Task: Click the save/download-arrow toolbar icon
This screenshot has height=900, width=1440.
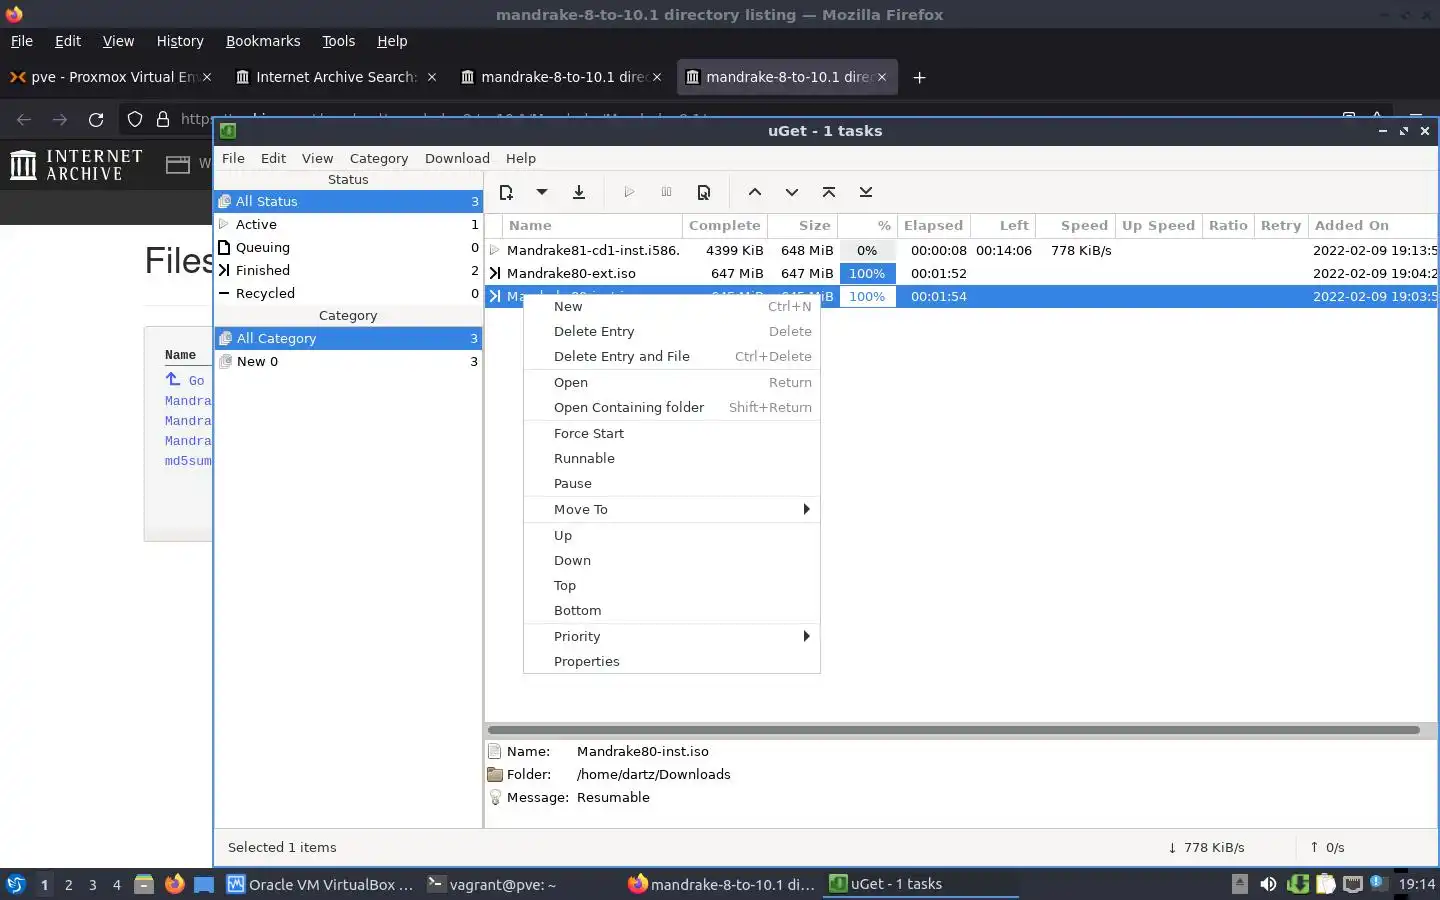Action: (579, 192)
